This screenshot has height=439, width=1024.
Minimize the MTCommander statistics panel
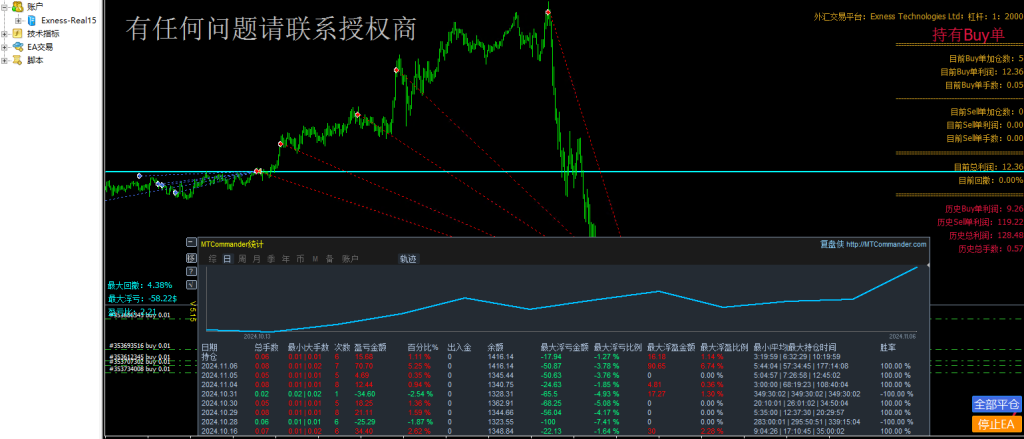point(191,242)
